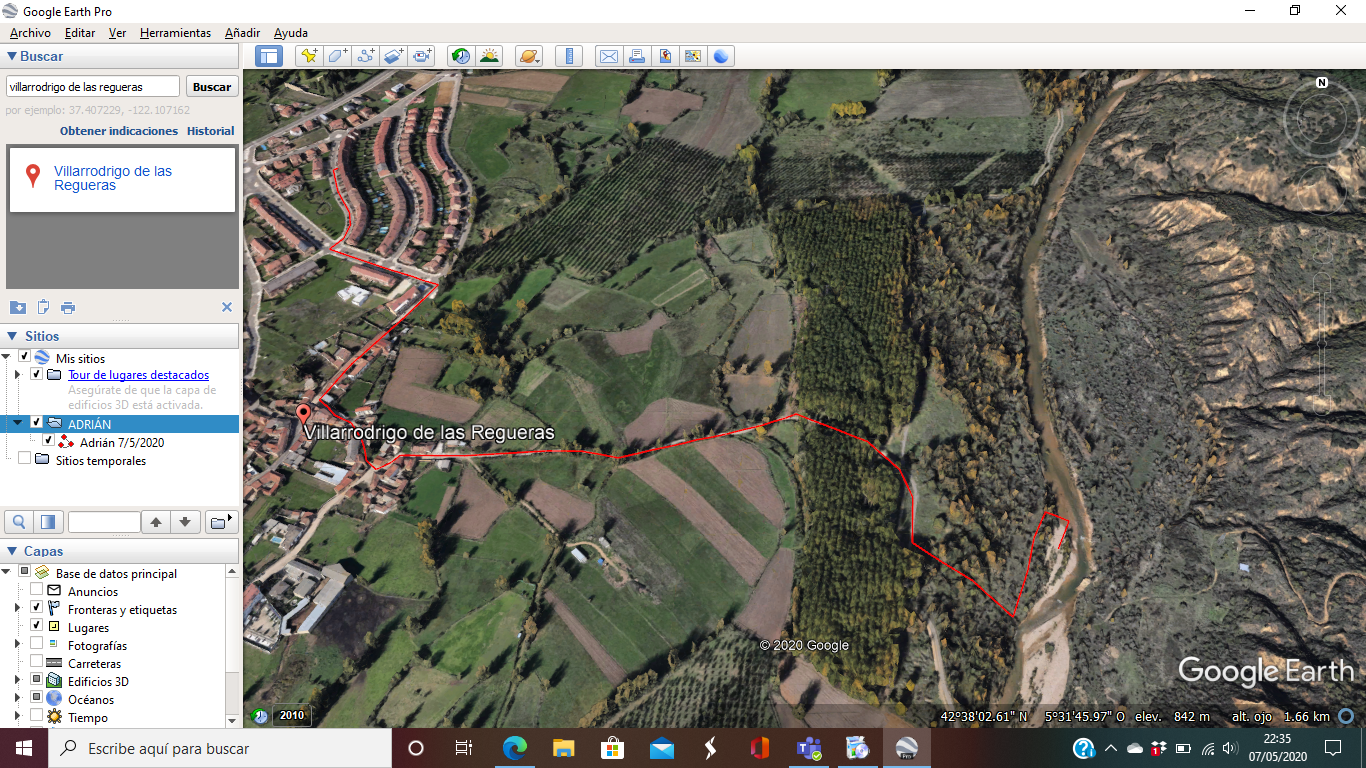This screenshot has width=1366, height=768.
Task: Open the ruler measurement tool
Action: point(568,56)
